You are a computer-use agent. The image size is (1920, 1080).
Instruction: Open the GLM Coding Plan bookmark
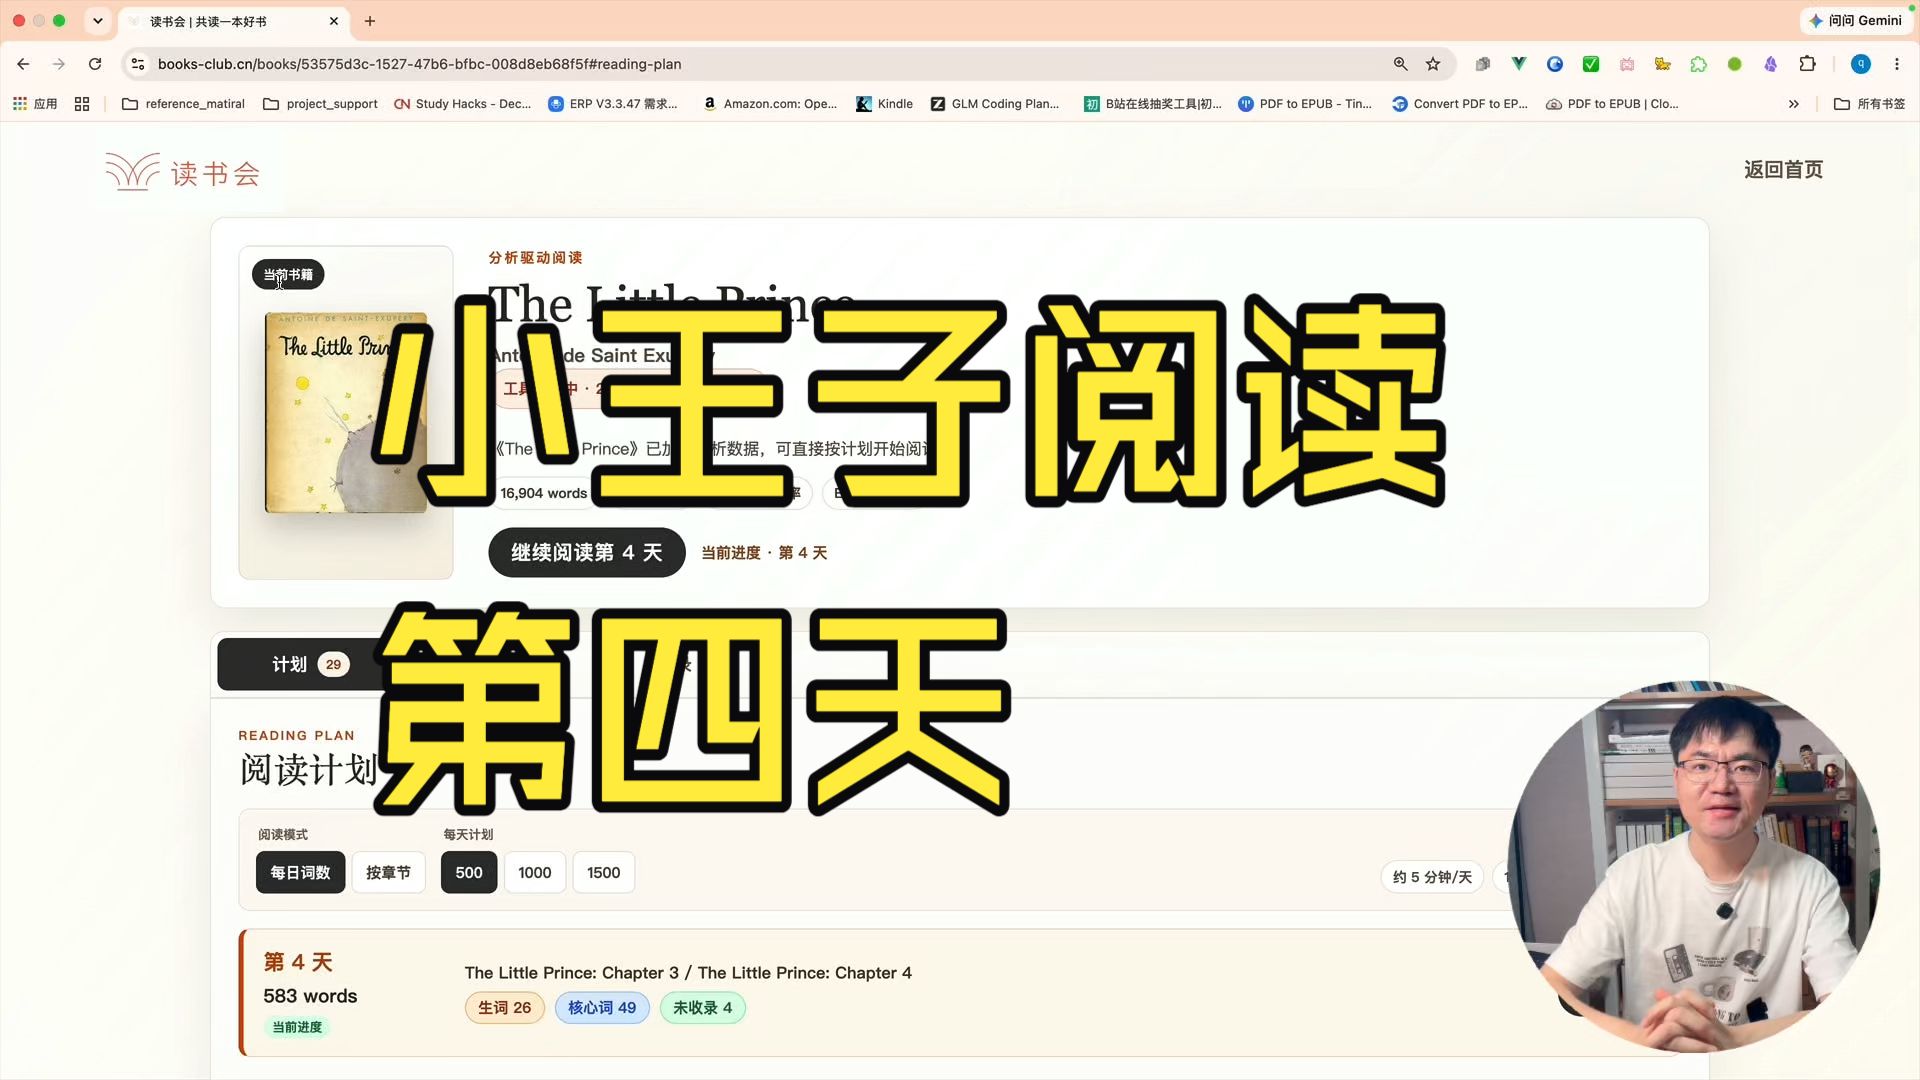(994, 104)
